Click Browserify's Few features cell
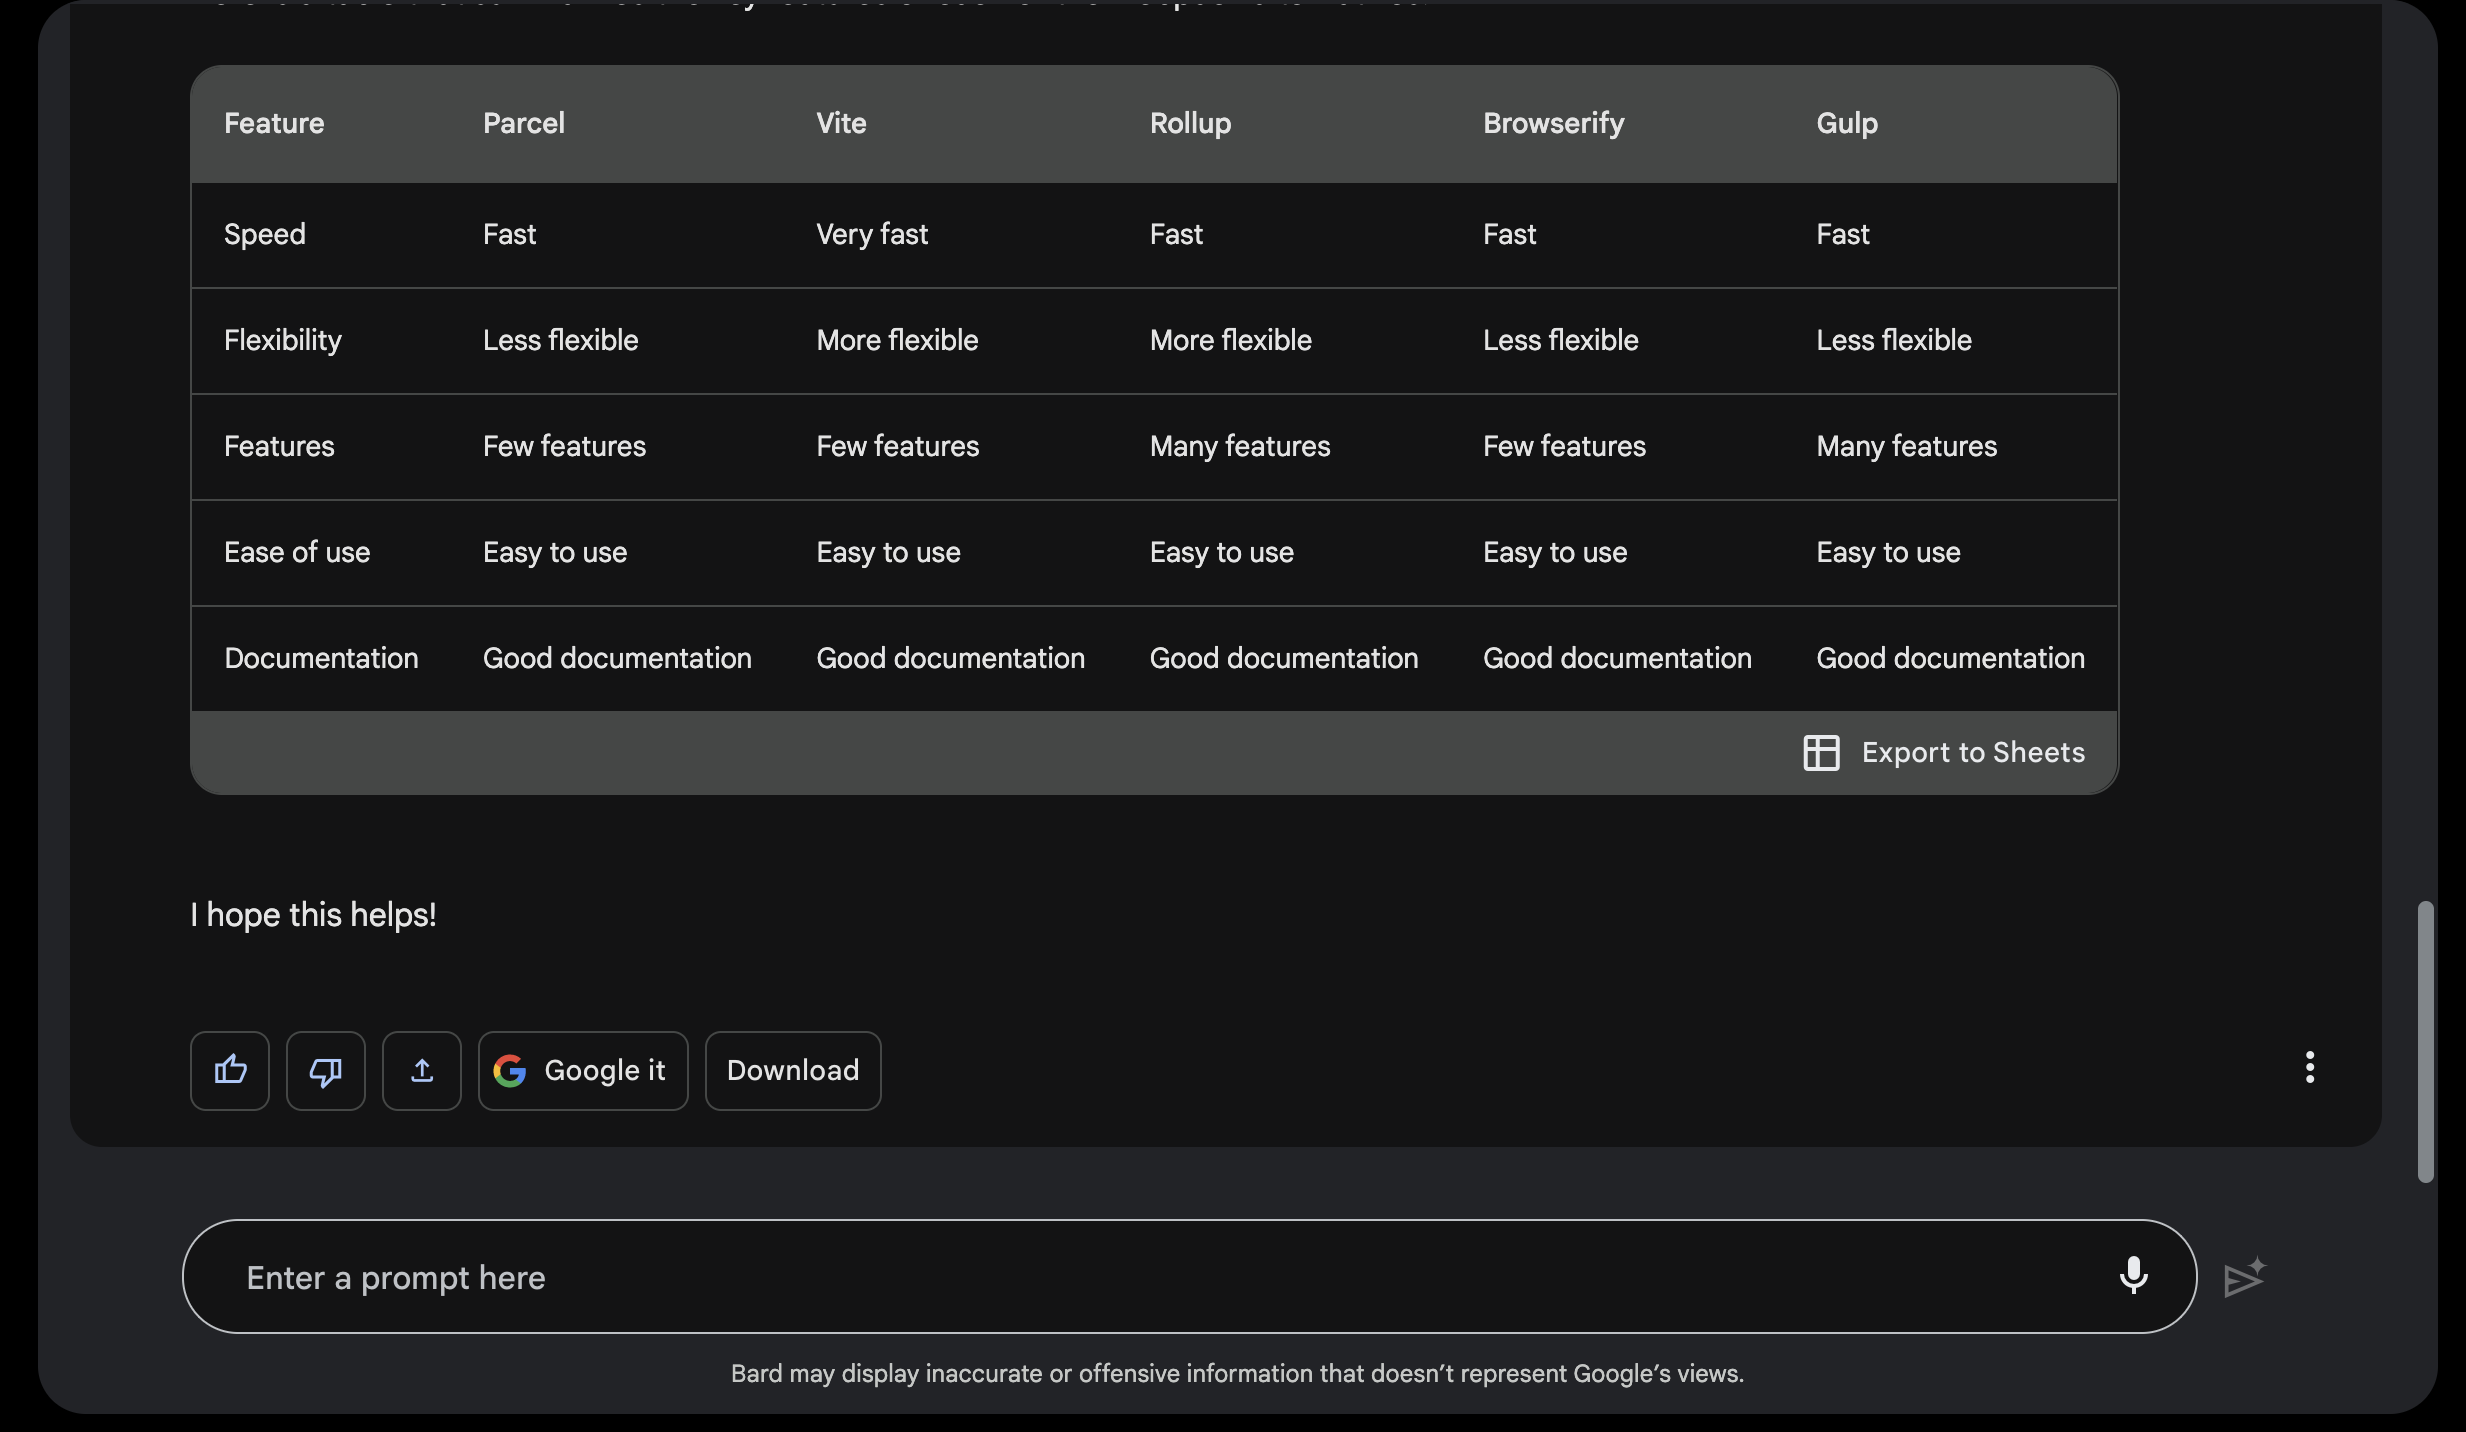 click(1564, 446)
